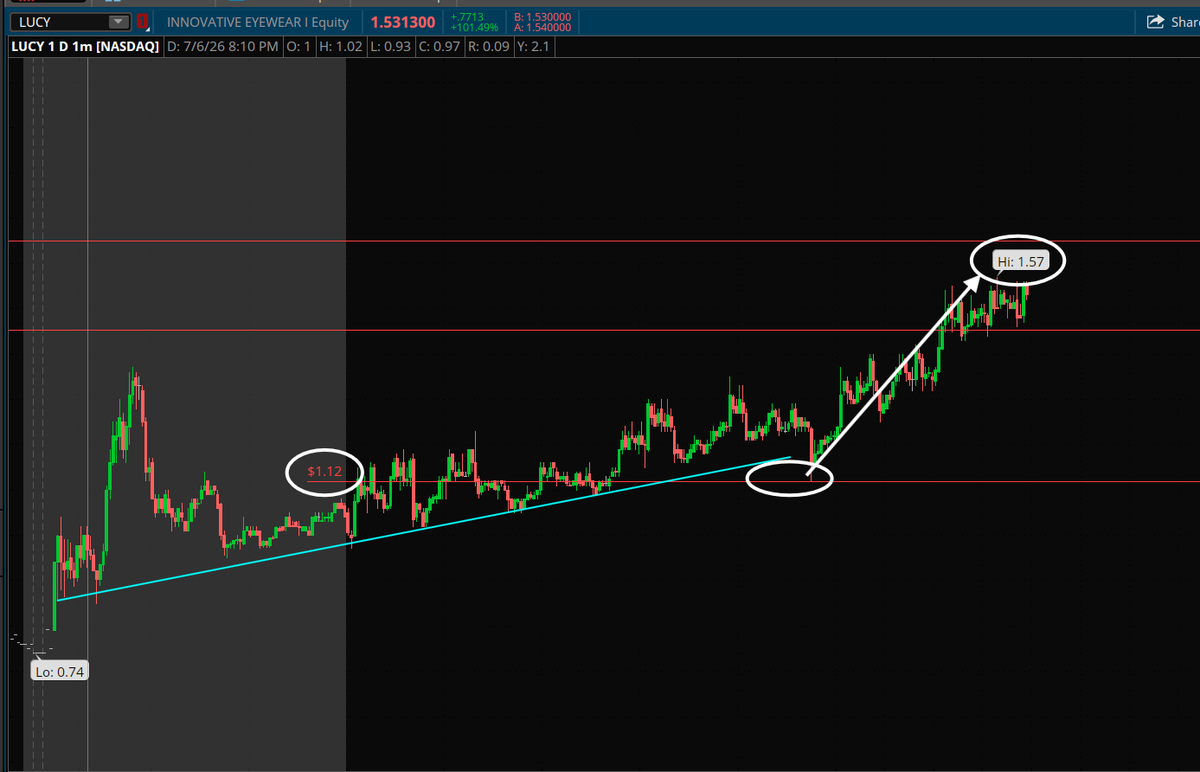
Task: Open the LUCY symbol selector dropdown arrow
Action: click(119, 22)
